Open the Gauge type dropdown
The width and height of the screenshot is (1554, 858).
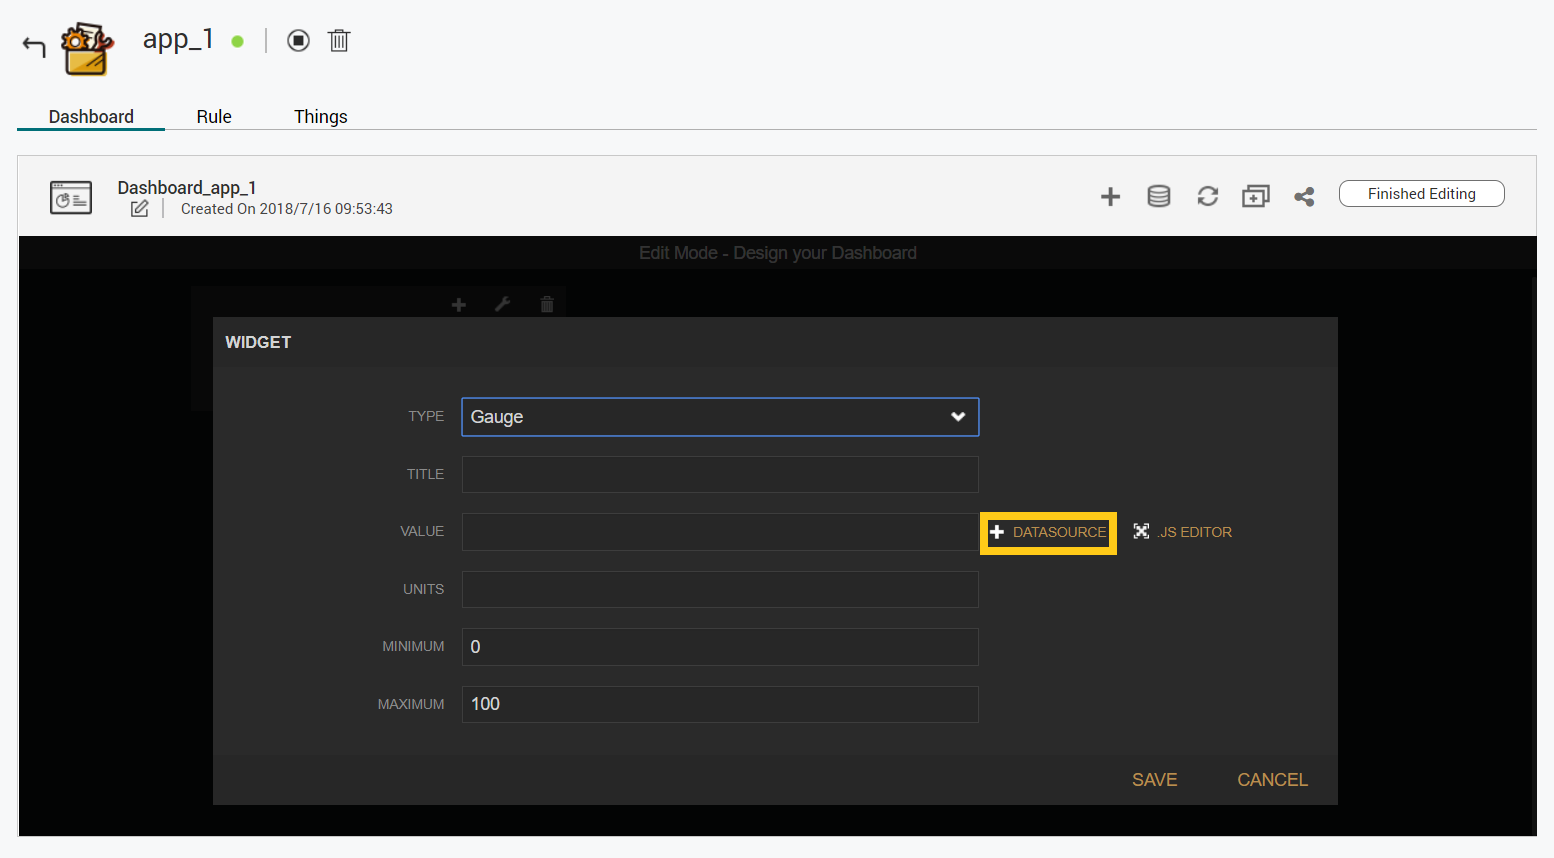719,417
